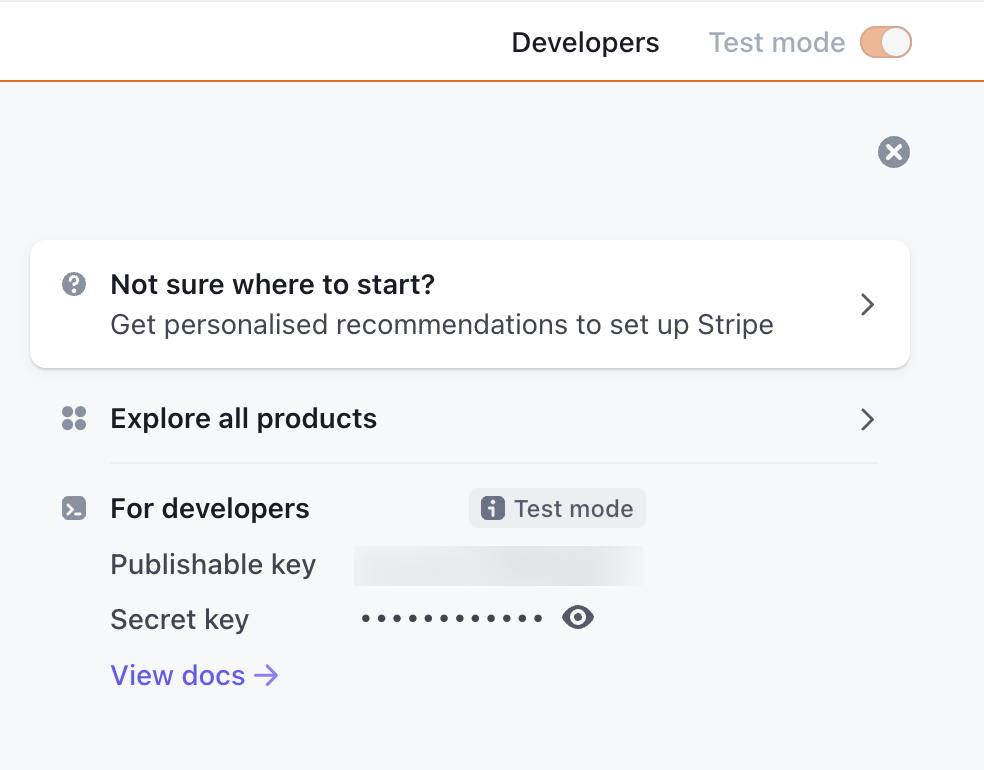Open the Developers menu item

[x=585, y=43]
